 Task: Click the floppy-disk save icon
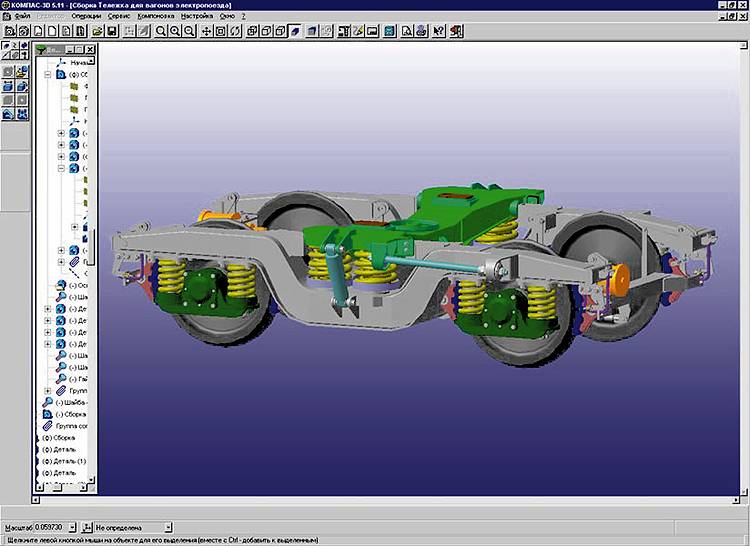pos(111,32)
